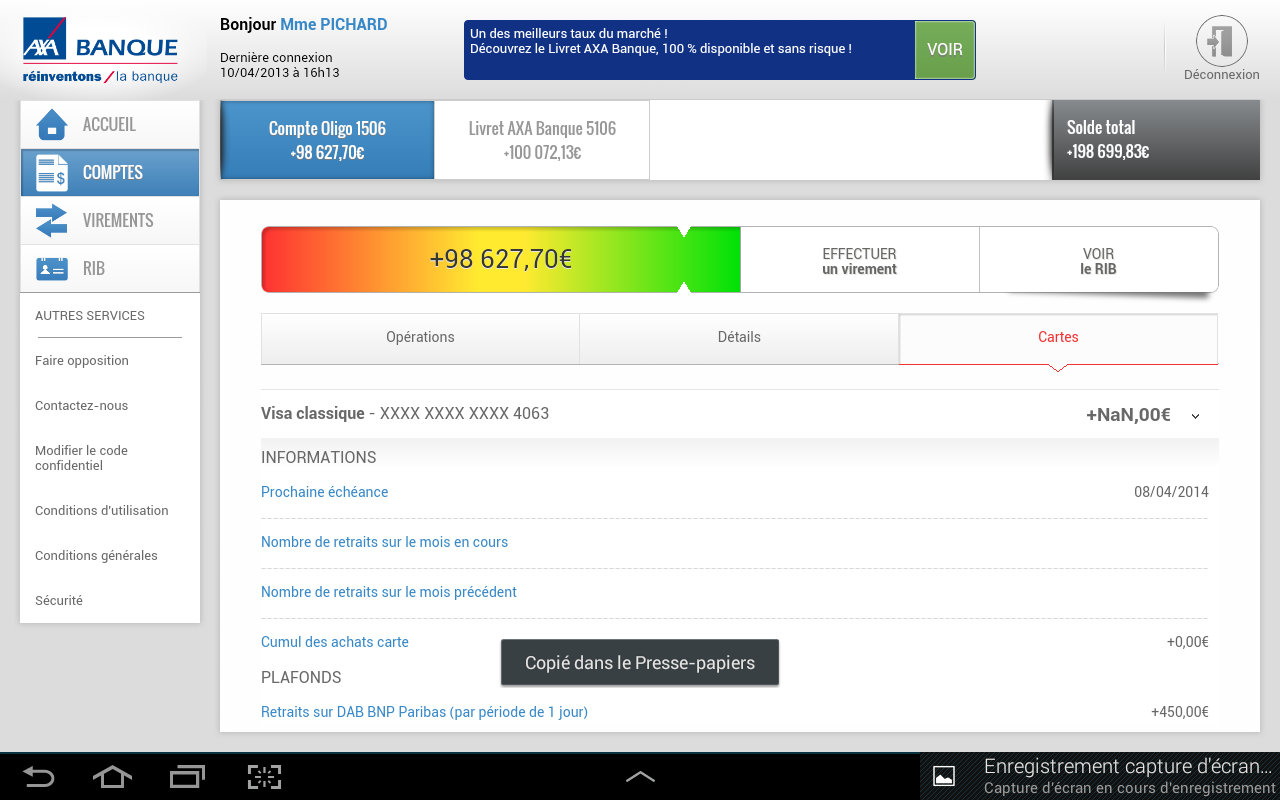The height and width of the screenshot is (800, 1280).
Task: Click the green VOIR banner button
Action: [x=945, y=50]
